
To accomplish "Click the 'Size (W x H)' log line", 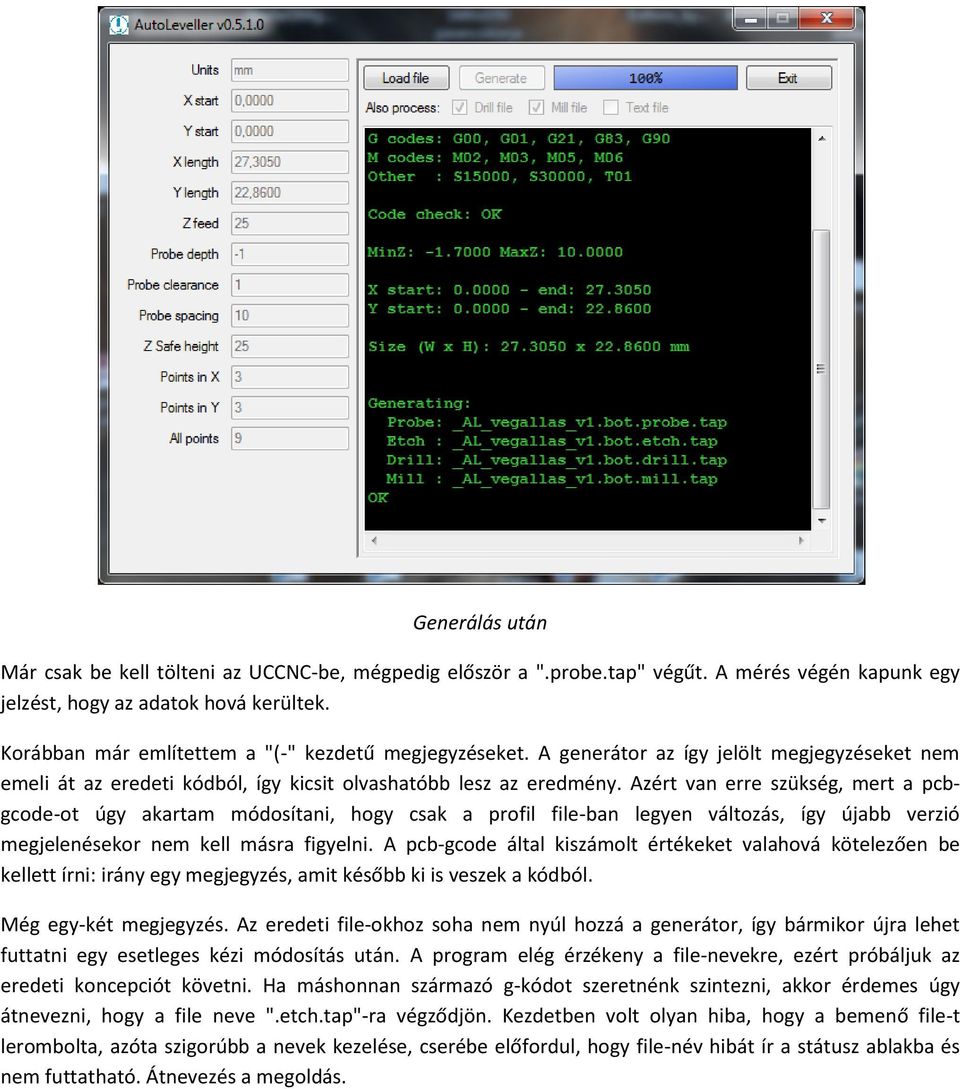I will tap(529, 347).
